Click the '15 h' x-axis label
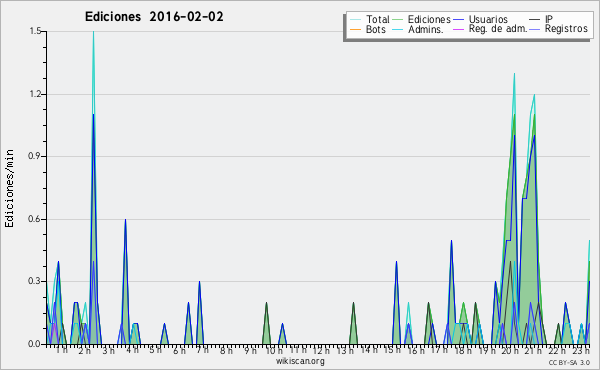The image size is (600, 370). (x=392, y=350)
